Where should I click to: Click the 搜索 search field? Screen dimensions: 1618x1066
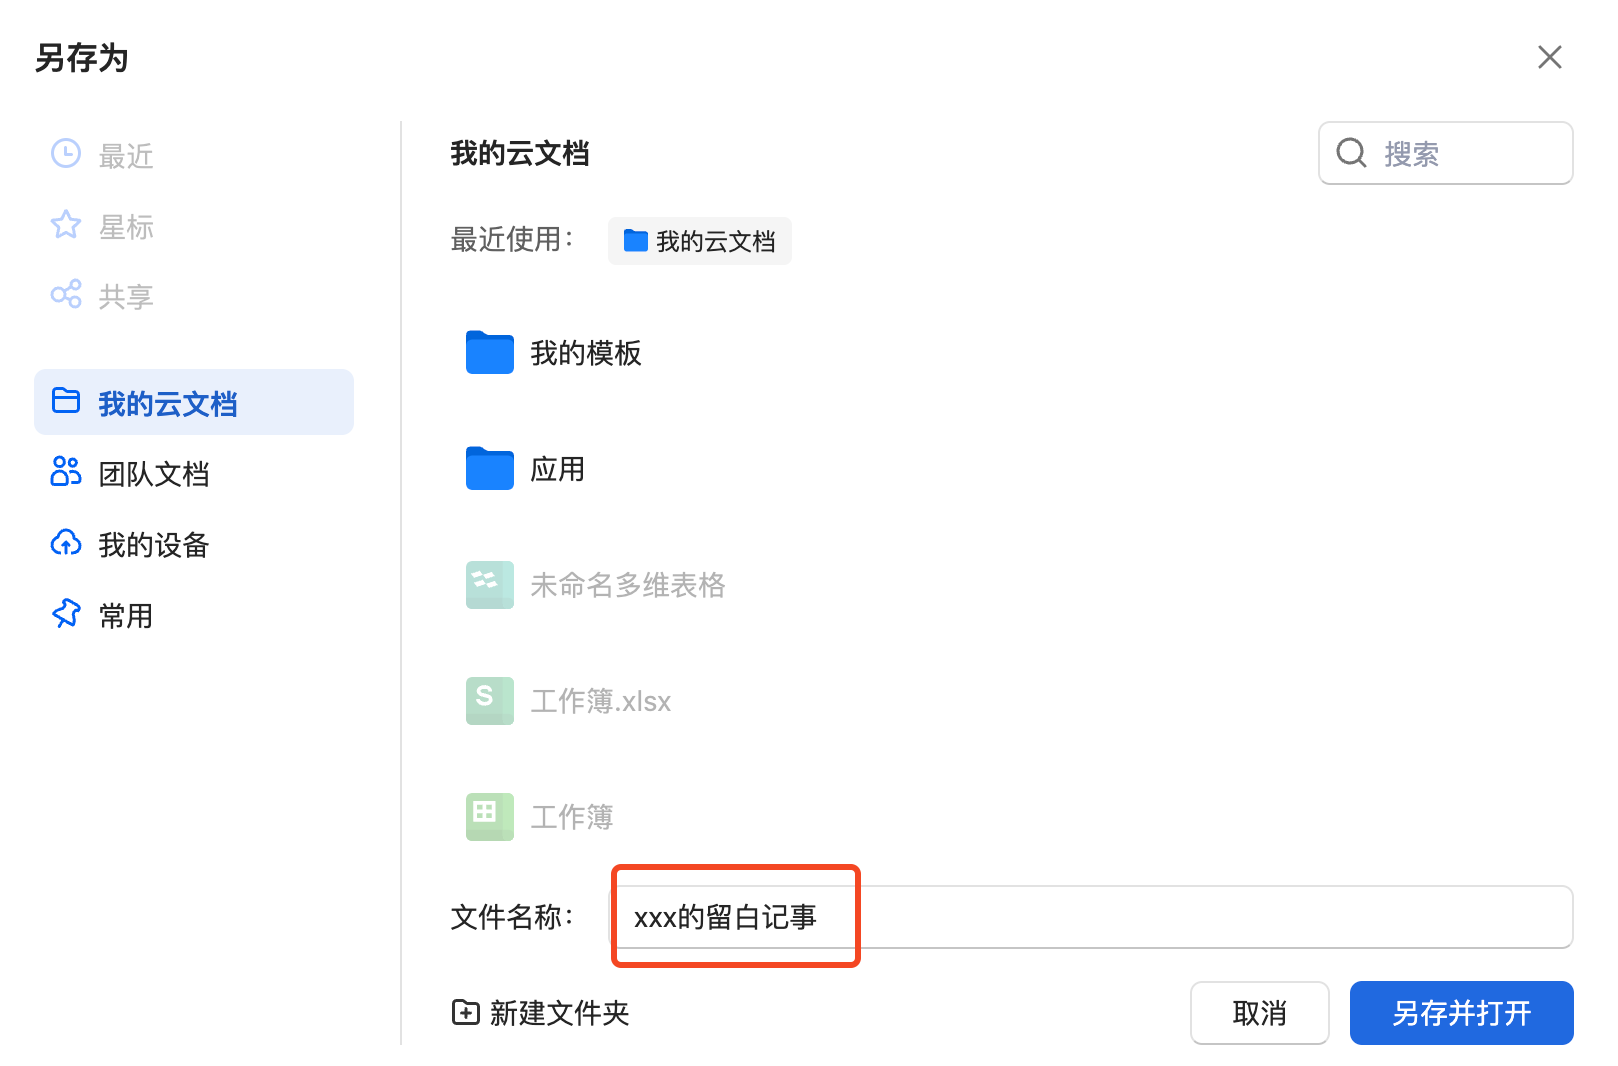1446,153
